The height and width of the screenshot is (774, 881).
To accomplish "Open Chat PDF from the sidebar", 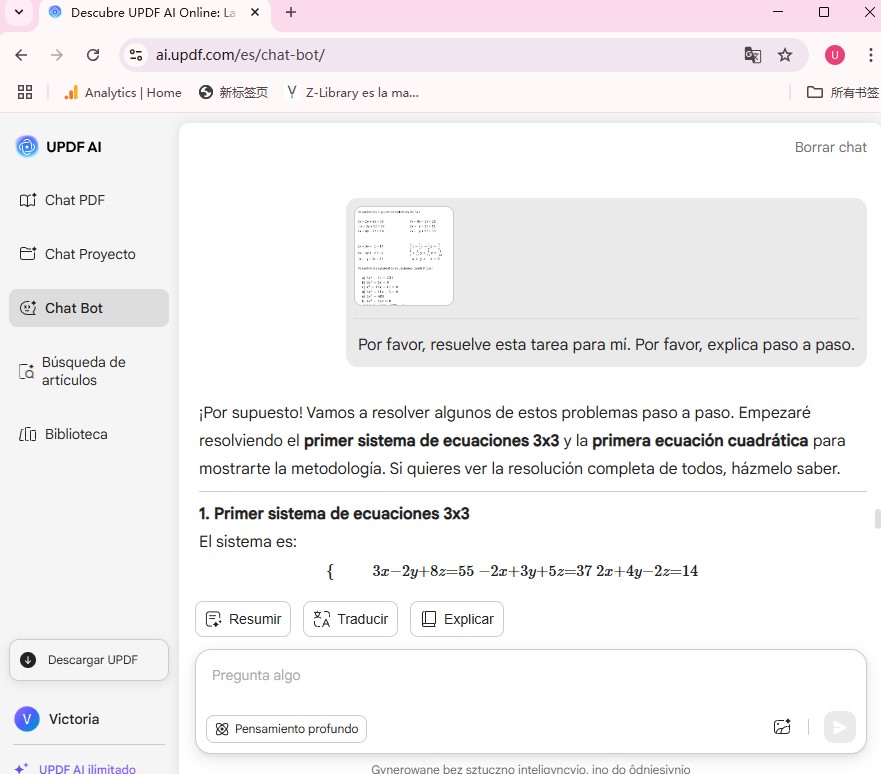I will click(62, 200).
